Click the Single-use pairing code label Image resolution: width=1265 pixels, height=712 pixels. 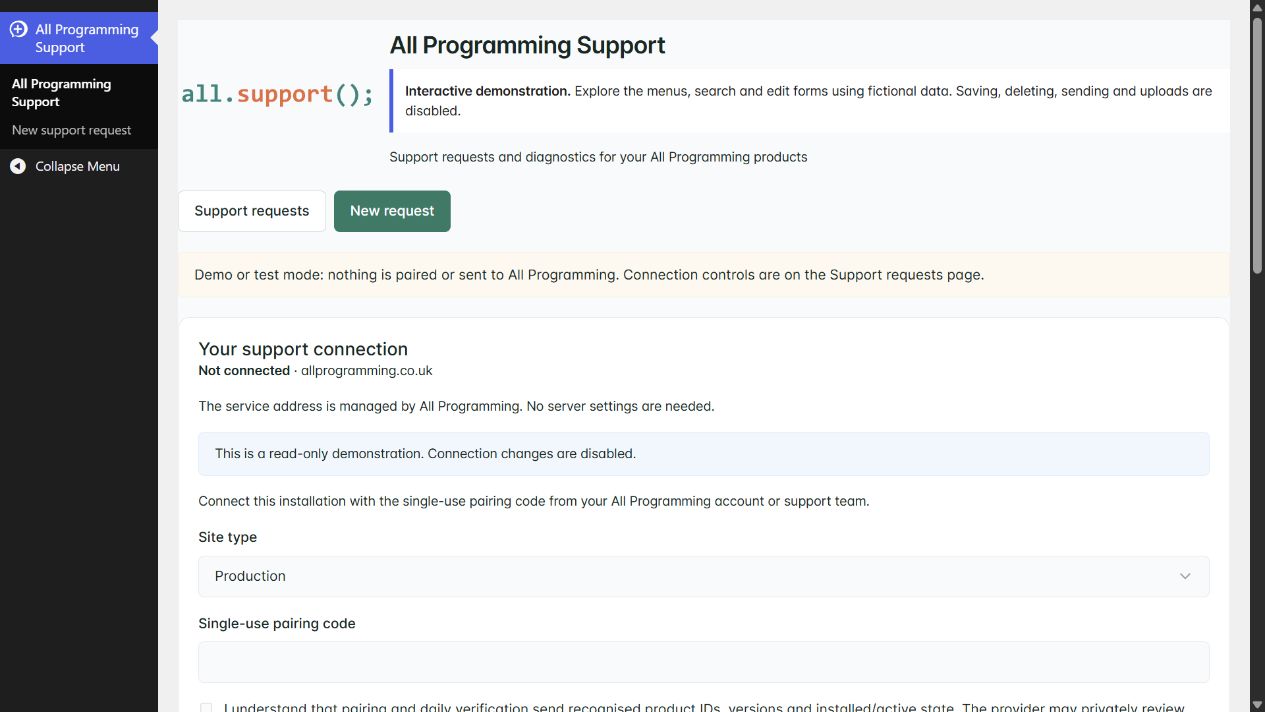[x=277, y=623]
